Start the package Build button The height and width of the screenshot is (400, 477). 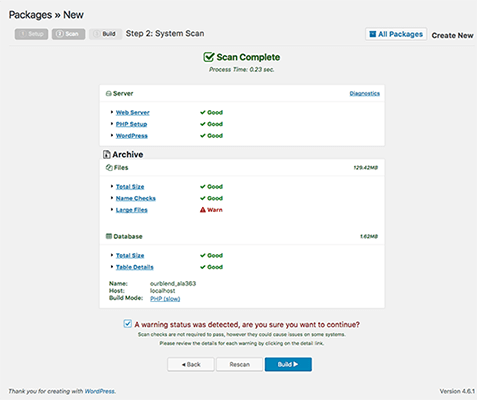(288, 364)
